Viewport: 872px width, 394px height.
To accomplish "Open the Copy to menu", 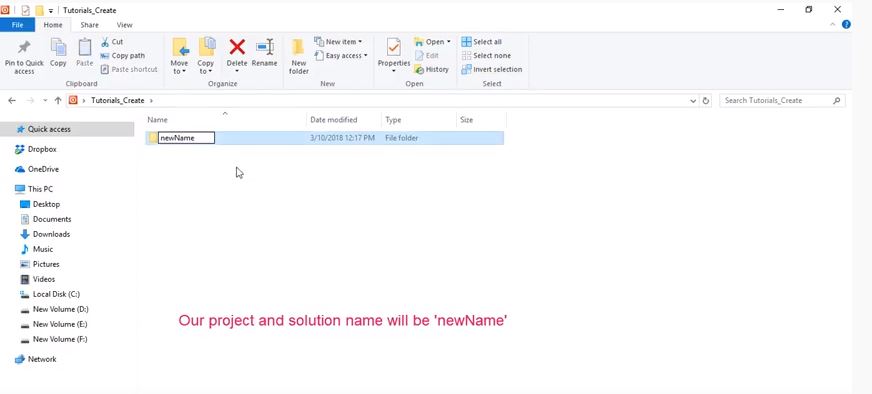I will click(206, 56).
